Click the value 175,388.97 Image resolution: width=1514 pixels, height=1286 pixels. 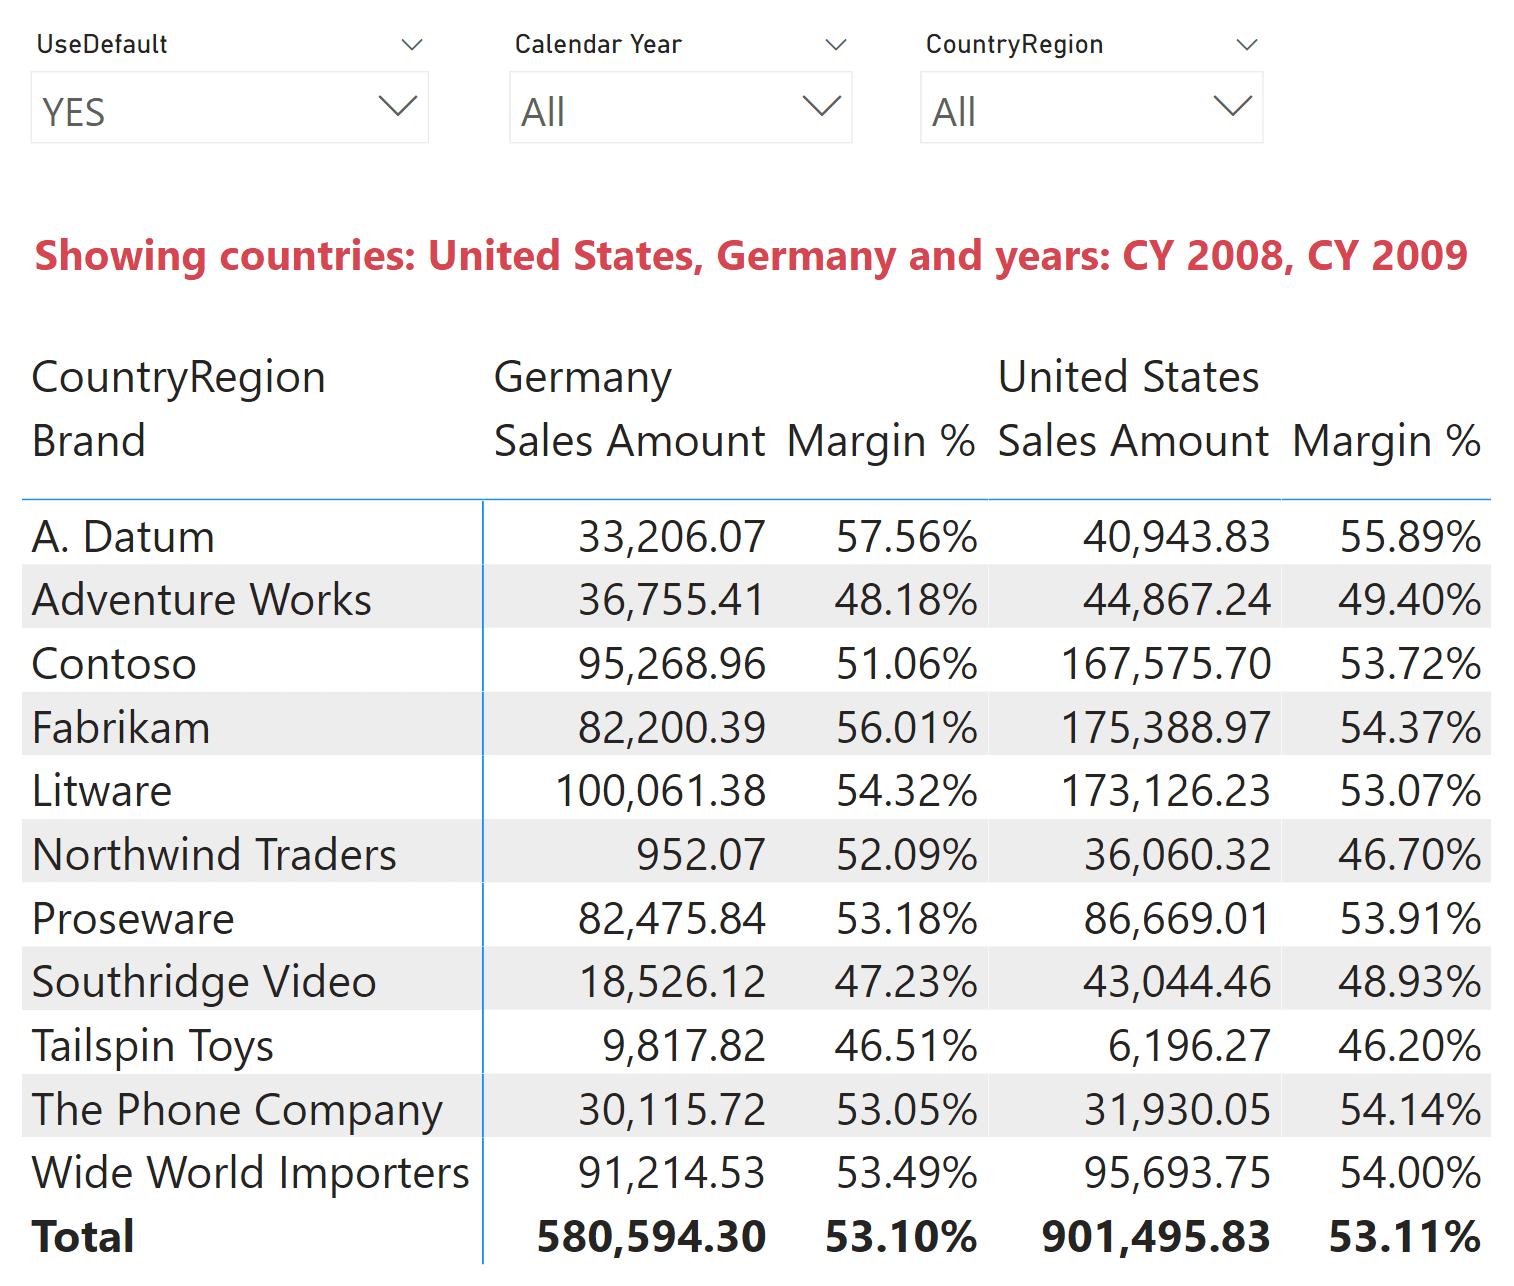tap(1166, 728)
